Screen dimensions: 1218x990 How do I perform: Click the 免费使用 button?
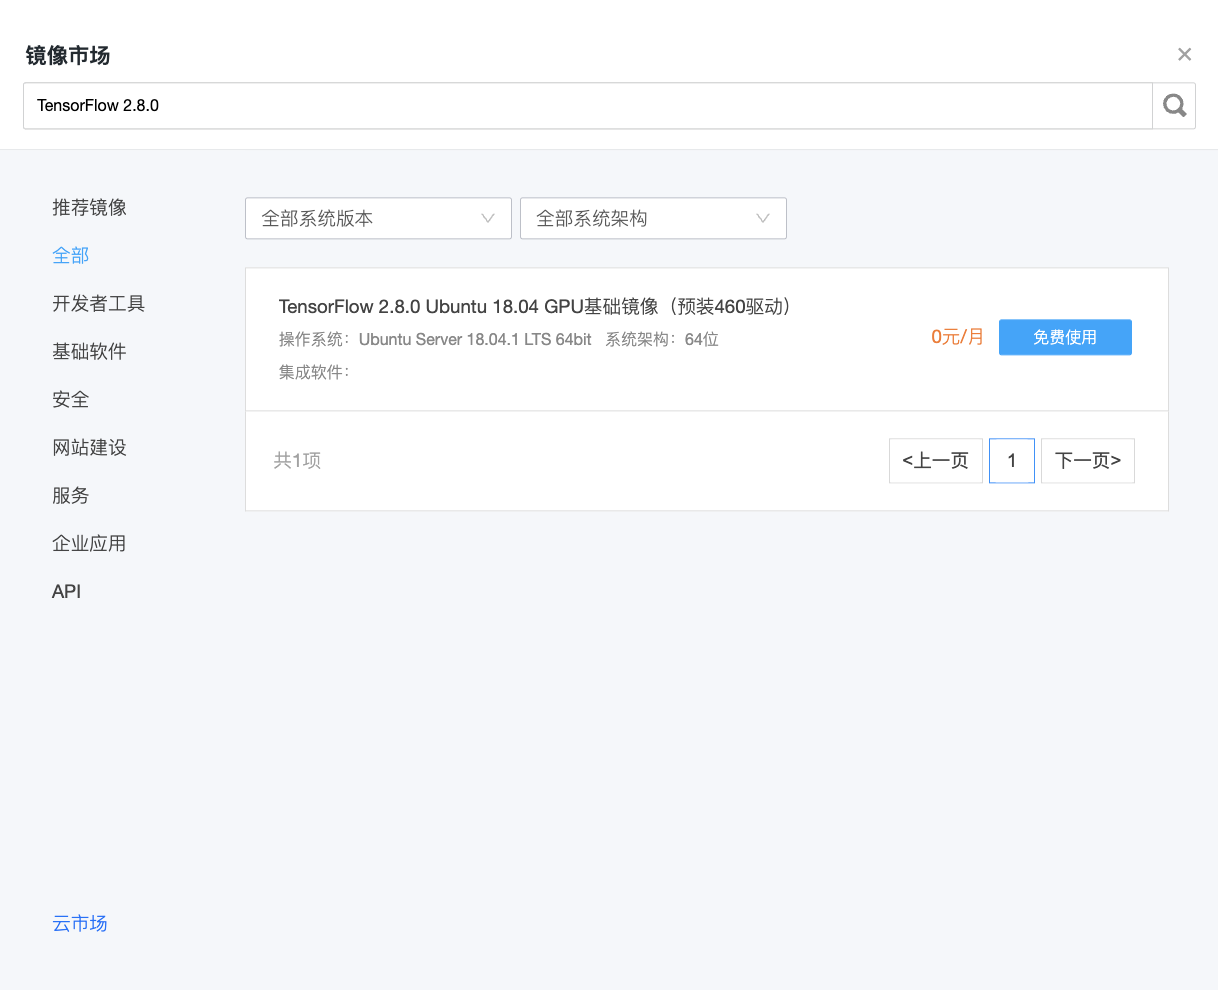pyautogui.click(x=1065, y=337)
